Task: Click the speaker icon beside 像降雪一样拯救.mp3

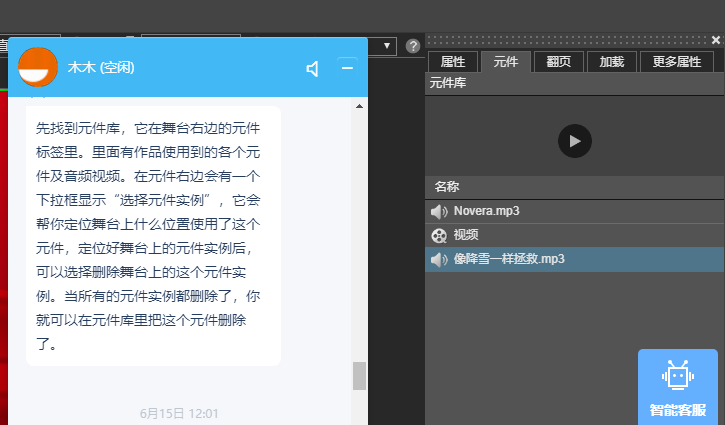Action: pos(439,260)
